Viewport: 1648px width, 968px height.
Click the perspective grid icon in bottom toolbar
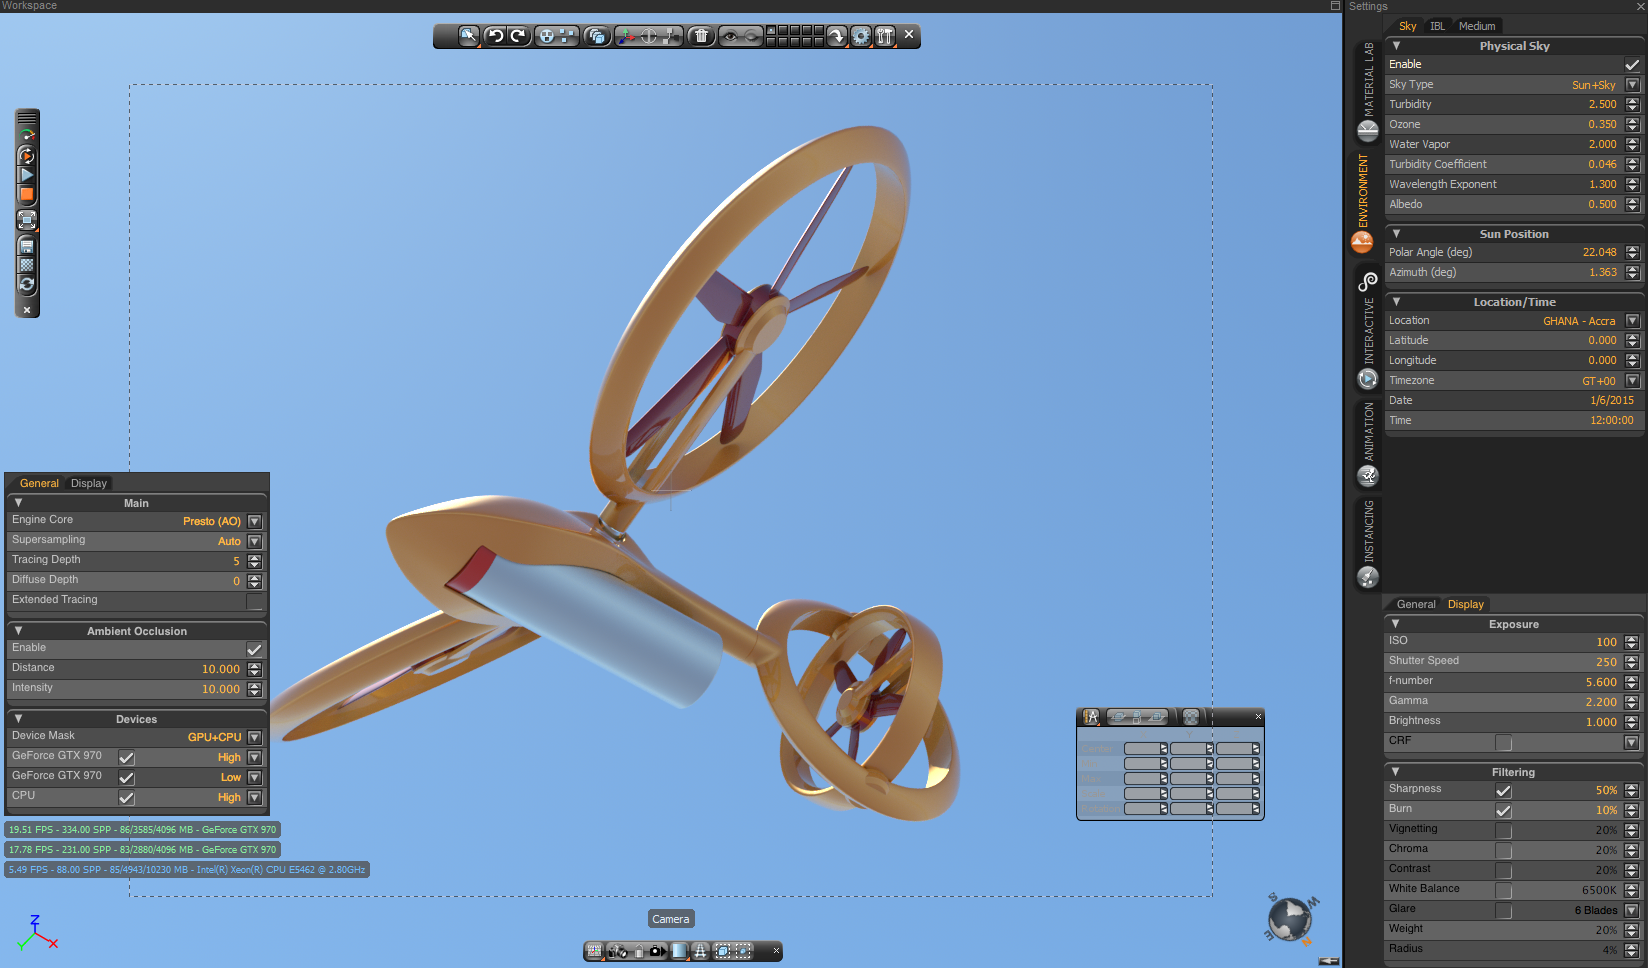[701, 951]
